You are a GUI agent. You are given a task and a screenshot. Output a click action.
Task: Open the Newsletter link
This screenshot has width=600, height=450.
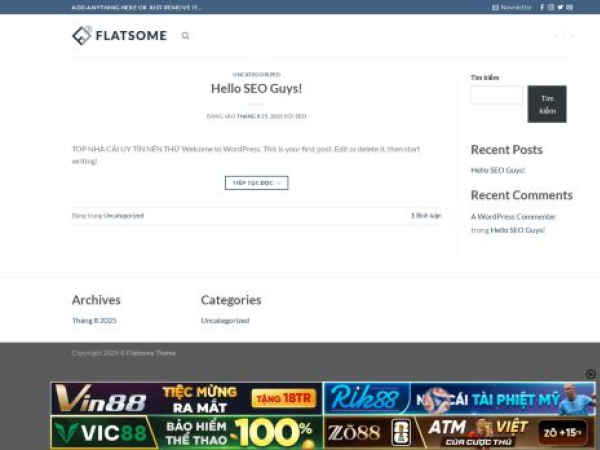pyautogui.click(x=512, y=7)
